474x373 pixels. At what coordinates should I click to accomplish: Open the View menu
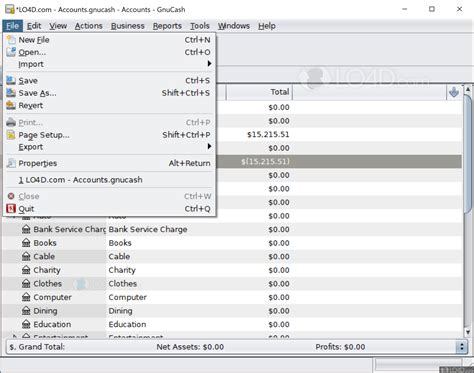coord(58,26)
